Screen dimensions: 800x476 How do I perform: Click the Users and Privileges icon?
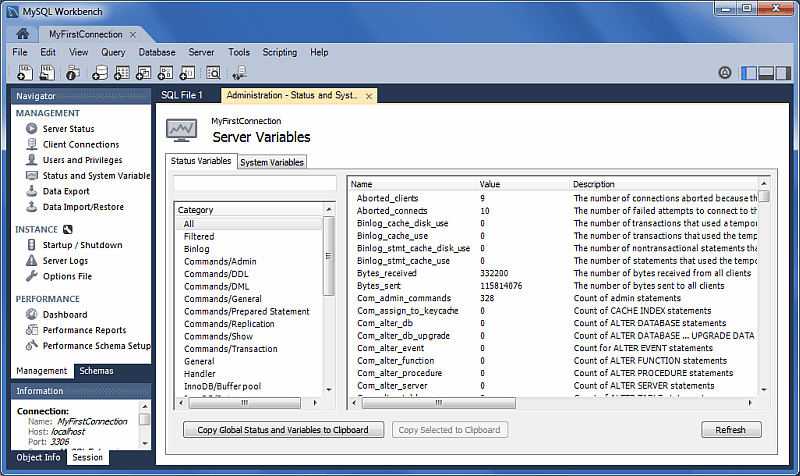coord(32,160)
